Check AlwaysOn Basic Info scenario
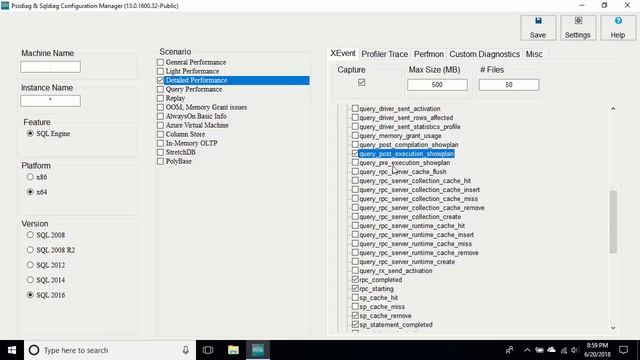 [x=160, y=116]
